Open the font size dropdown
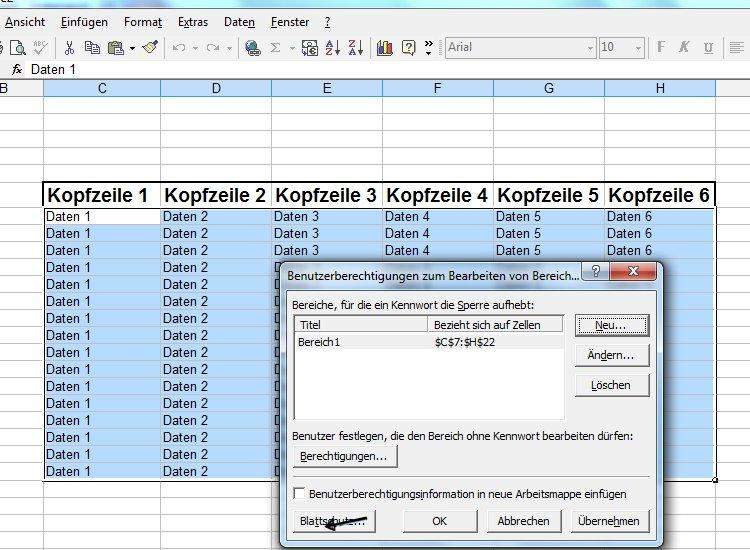The height and width of the screenshot is (550, 750). tap(636, 47)
